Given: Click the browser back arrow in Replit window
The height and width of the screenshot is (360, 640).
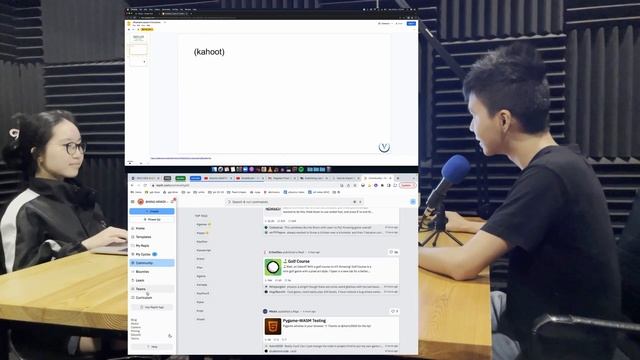Looking at the screenshot, I should click(x=132, y=185).
